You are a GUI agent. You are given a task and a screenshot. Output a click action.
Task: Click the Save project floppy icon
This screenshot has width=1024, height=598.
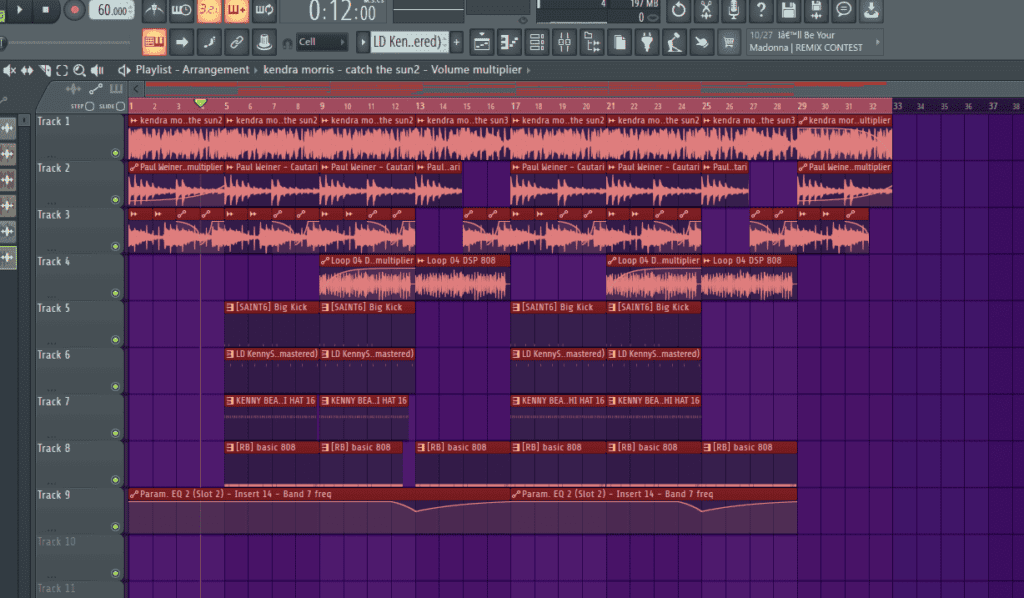pos(788,10)
